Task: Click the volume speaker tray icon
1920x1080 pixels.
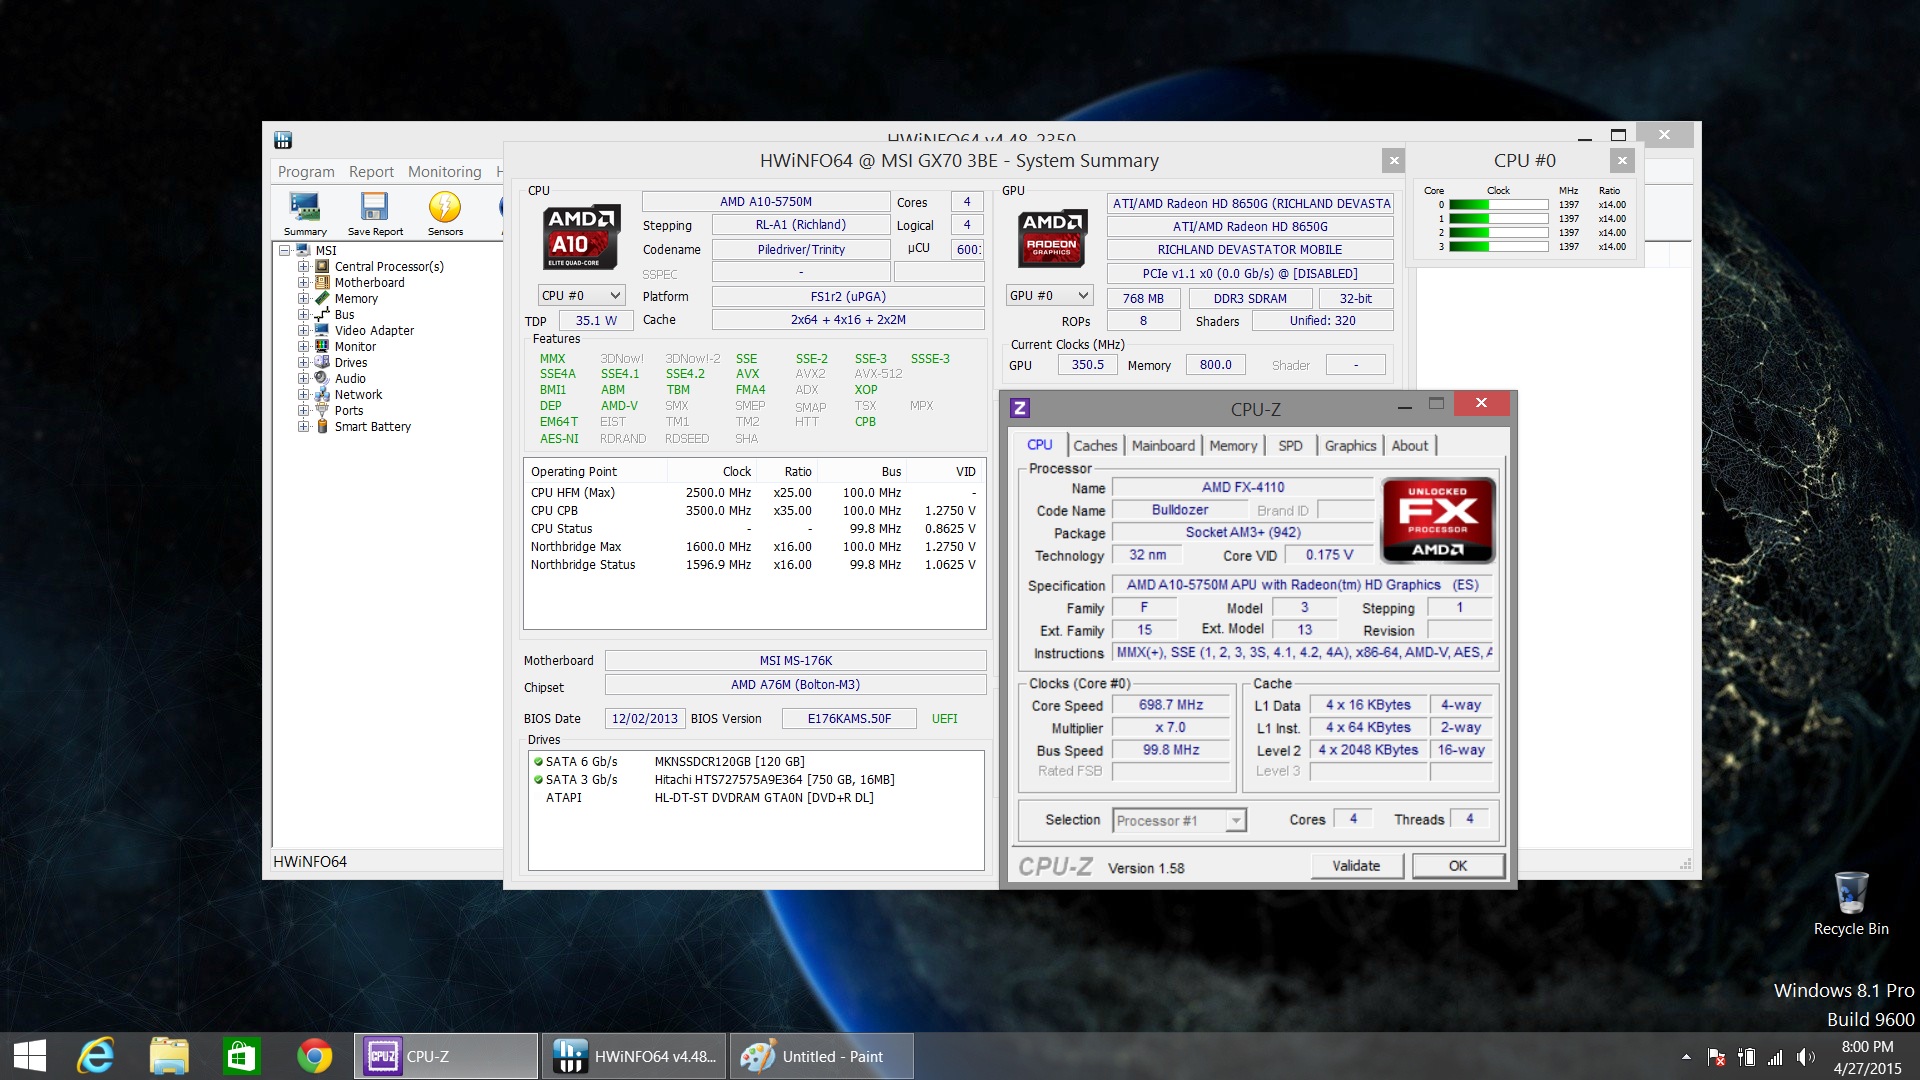Action: pyautogui.click(x=1805, y=1057)
